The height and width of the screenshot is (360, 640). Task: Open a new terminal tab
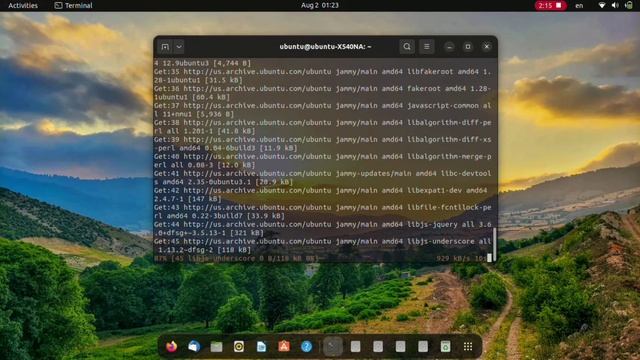pos(165,47)
